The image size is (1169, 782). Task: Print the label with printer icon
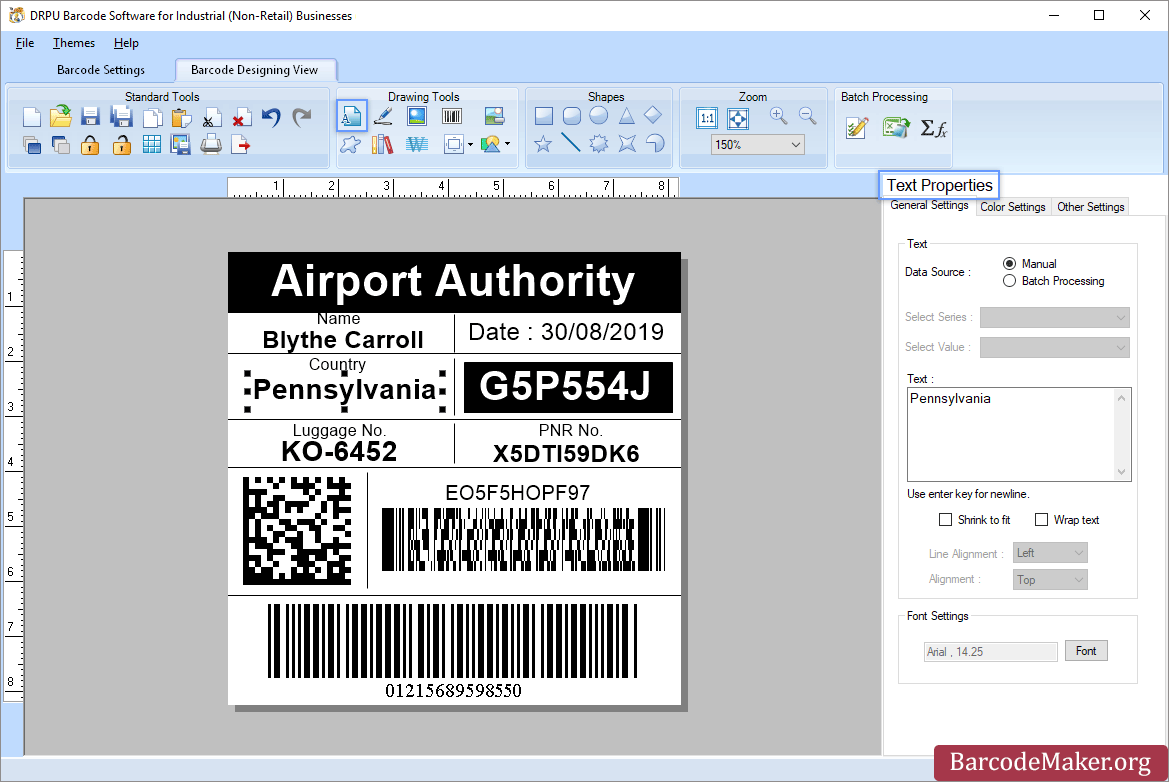211,145
